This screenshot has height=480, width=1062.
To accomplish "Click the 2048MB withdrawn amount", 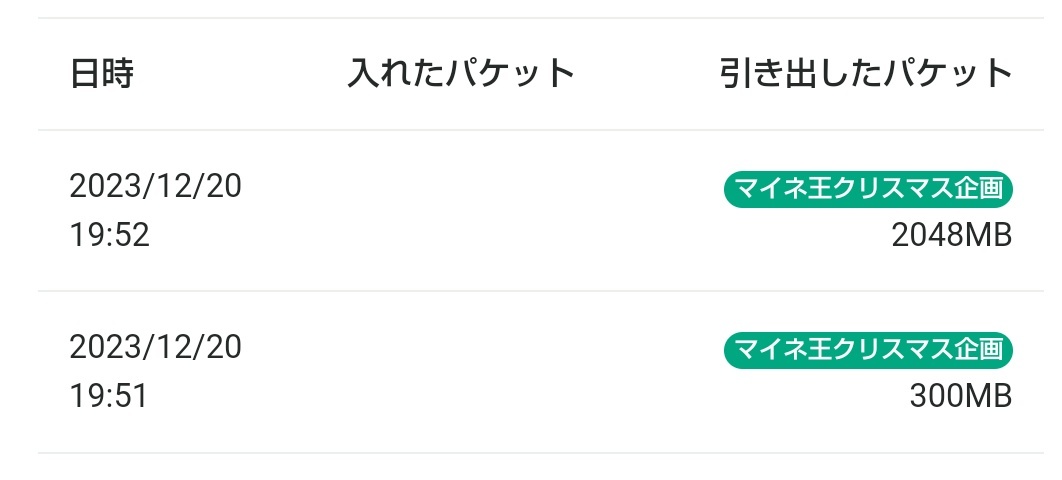I will tap(952, 236).
